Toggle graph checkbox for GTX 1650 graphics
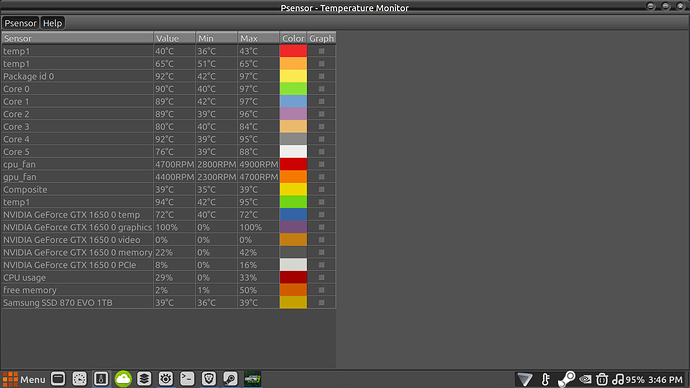The height and width of the screenshot is (388, 690). pyautogui.click(x=322, y=227)
